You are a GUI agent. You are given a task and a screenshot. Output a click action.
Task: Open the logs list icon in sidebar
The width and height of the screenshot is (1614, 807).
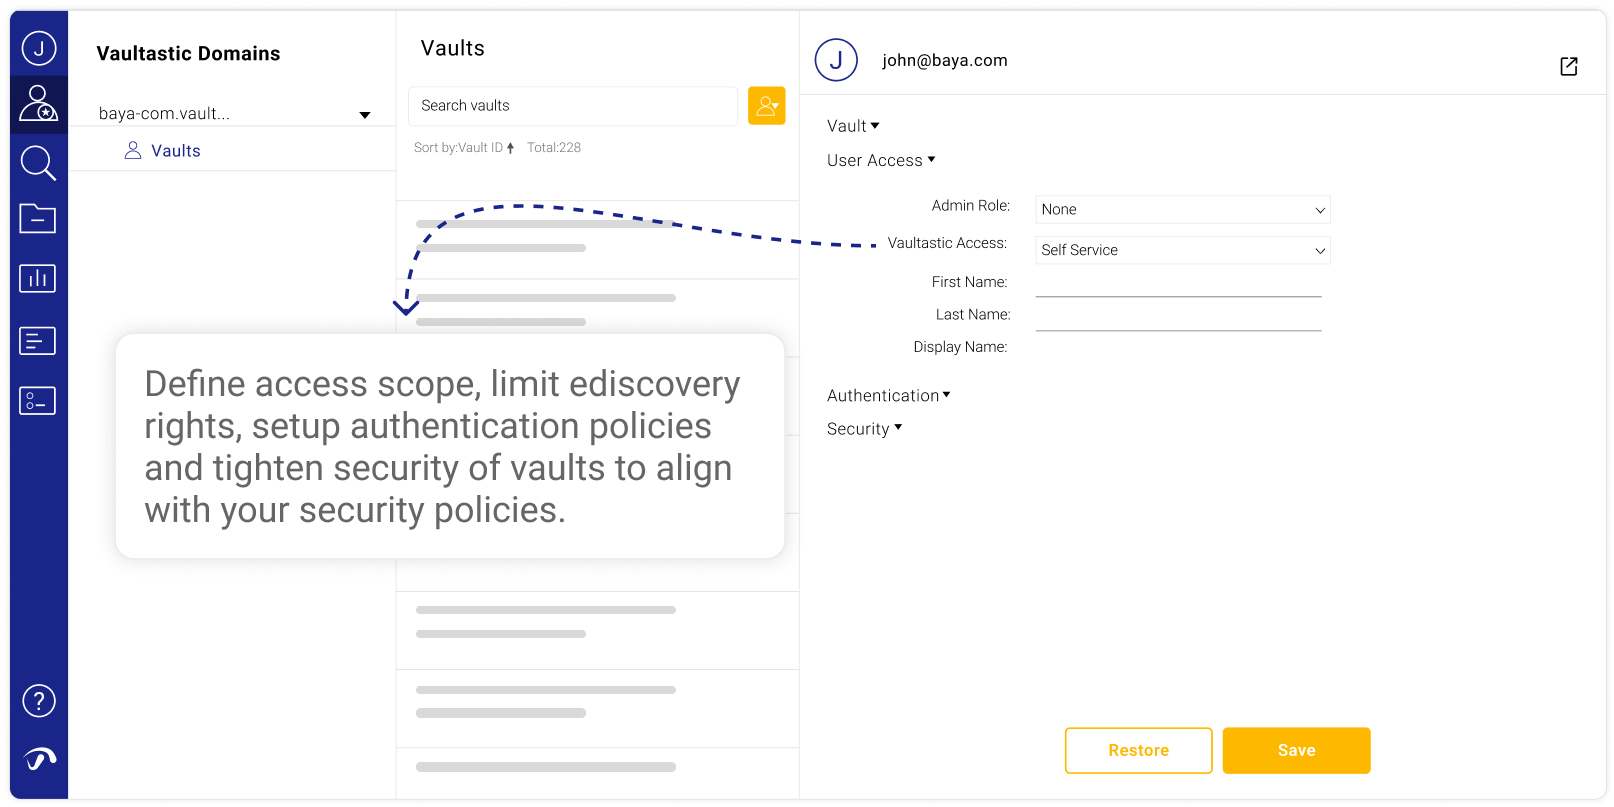point(37,340)
